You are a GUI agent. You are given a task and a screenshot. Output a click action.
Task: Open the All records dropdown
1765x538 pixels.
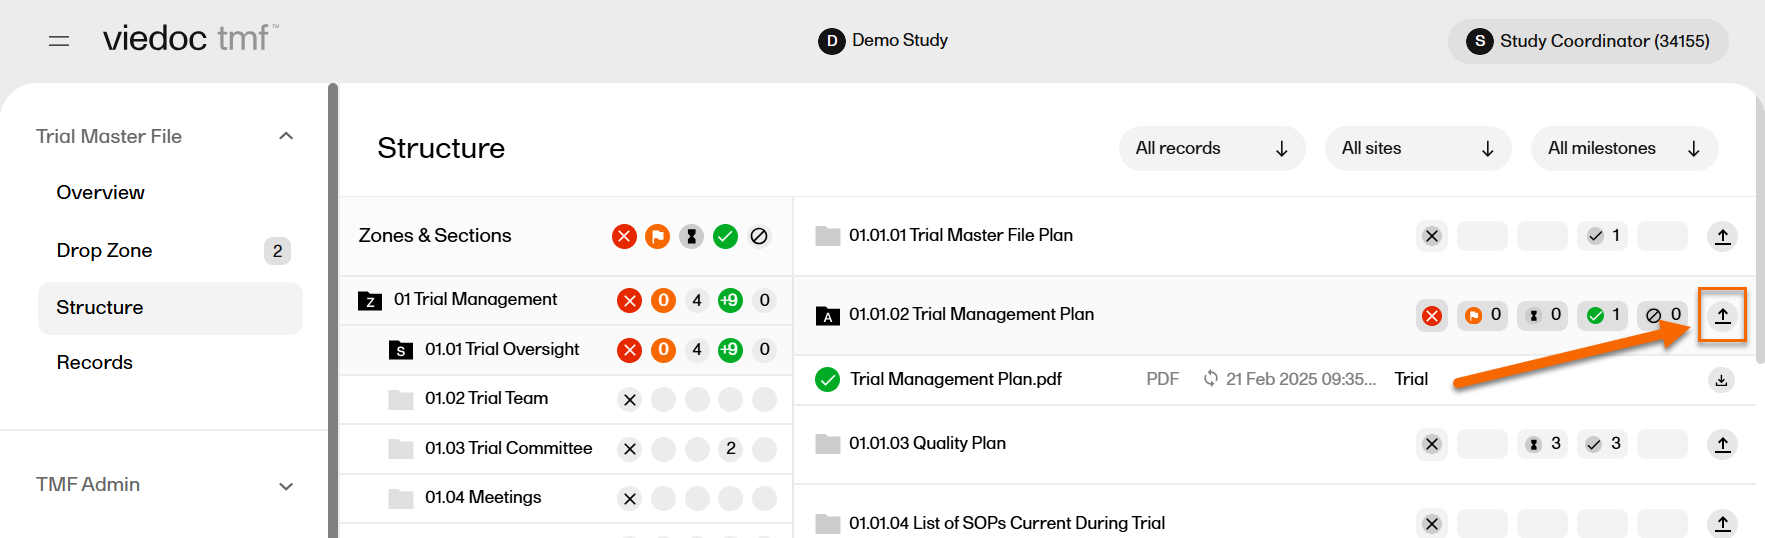pyautogui.click(x=1211, y=149)
